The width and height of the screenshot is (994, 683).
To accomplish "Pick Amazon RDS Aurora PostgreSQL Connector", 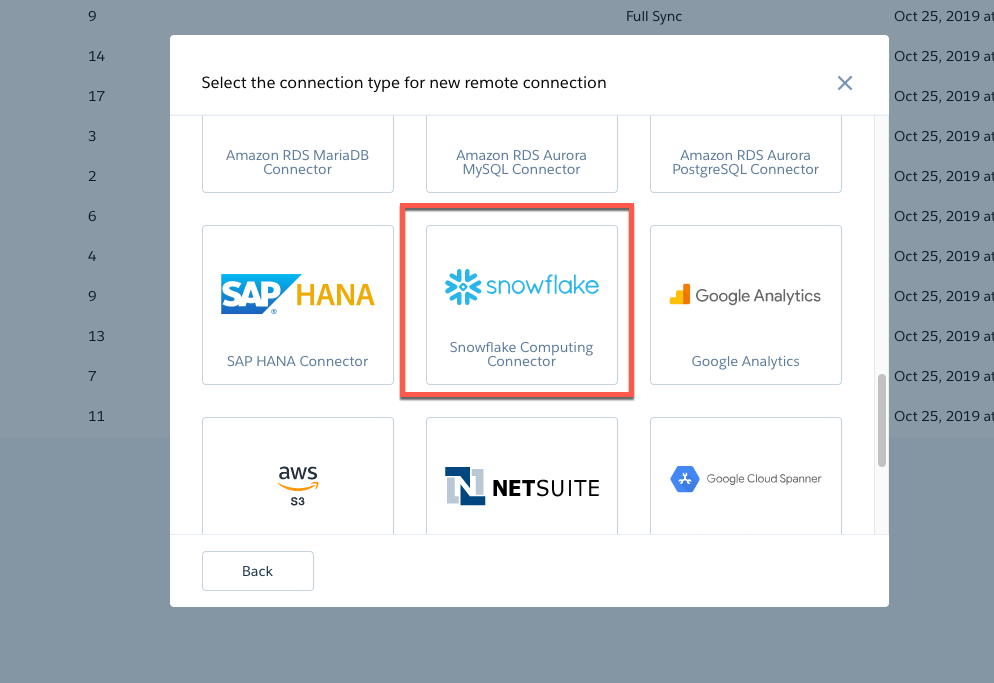I will [x=745, y=162].
